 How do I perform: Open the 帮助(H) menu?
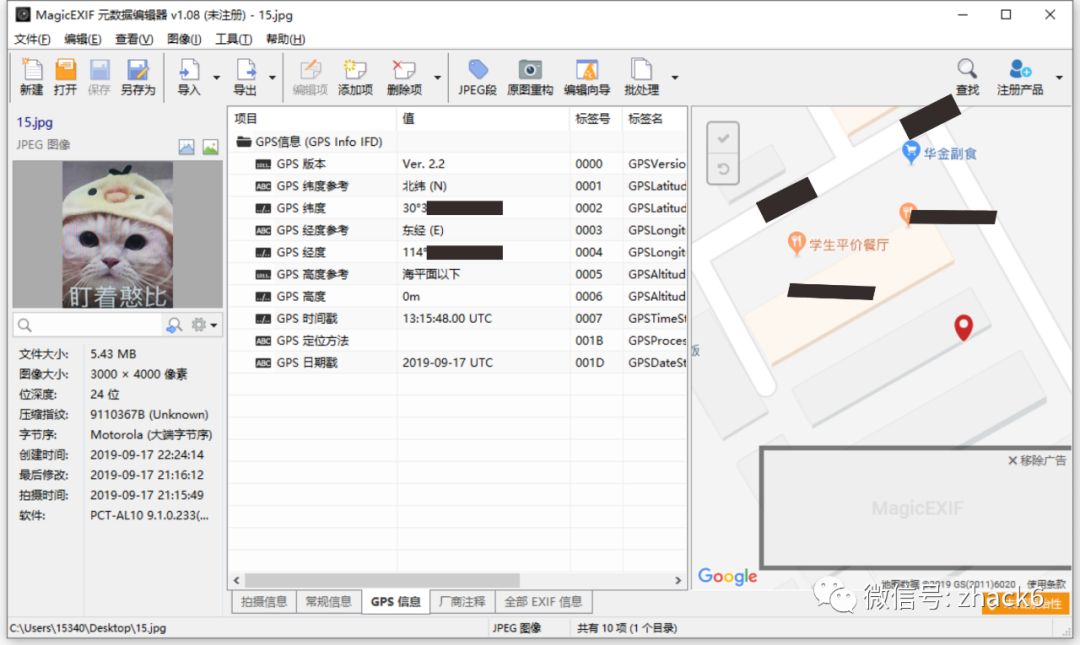tap(285, 39)
